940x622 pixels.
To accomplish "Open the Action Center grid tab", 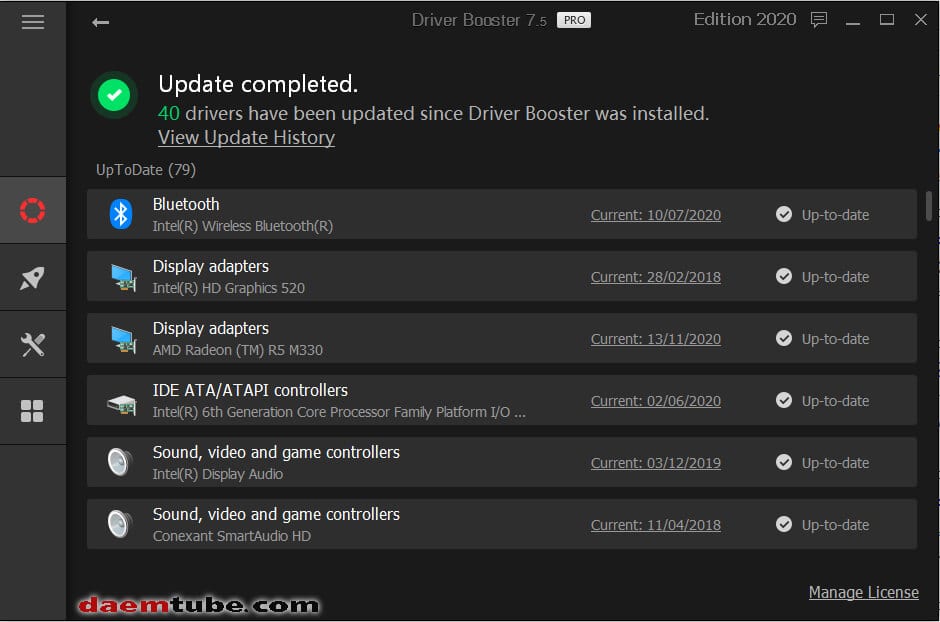I will click(33, 411).
